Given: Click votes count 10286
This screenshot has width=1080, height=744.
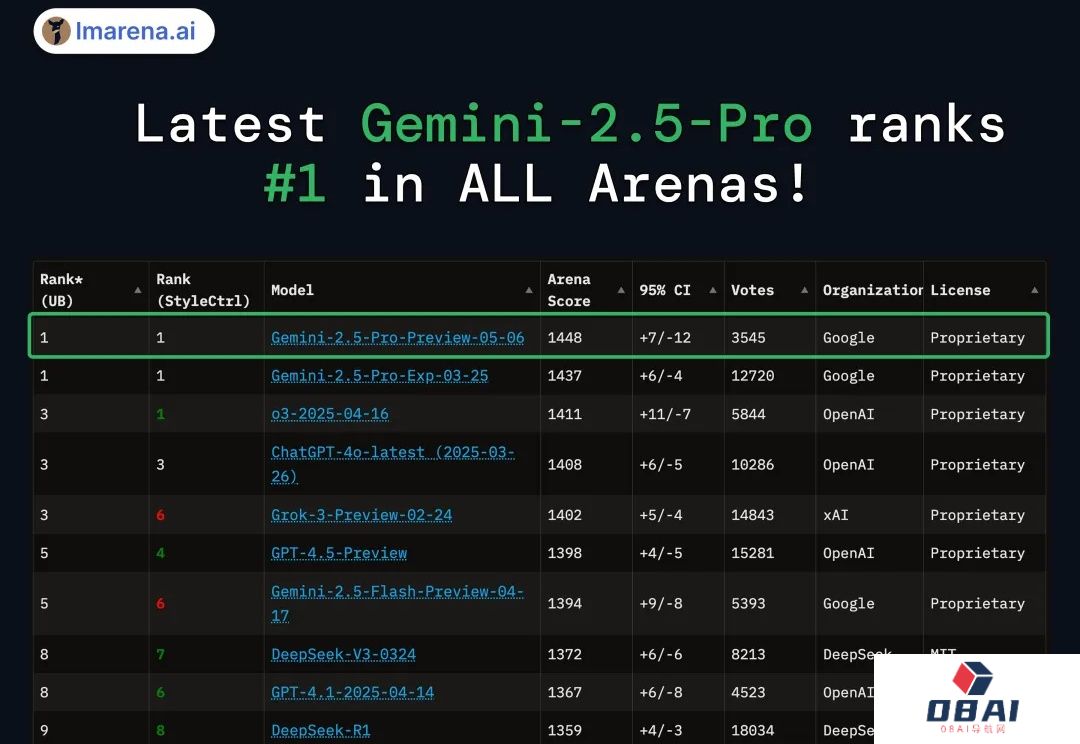Looking at the screenshot, I should pos(753,464).
